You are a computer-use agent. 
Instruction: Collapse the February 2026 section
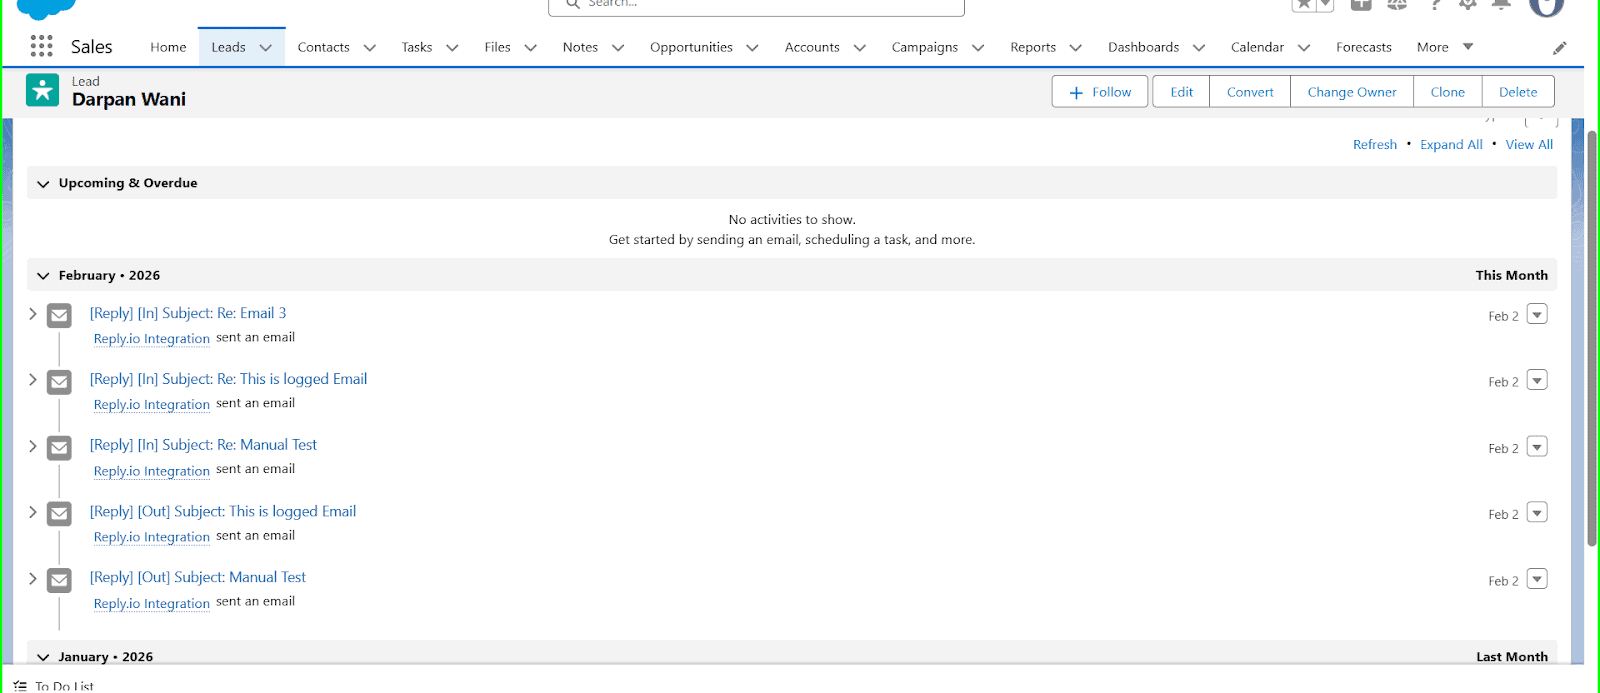coord(43,276)
